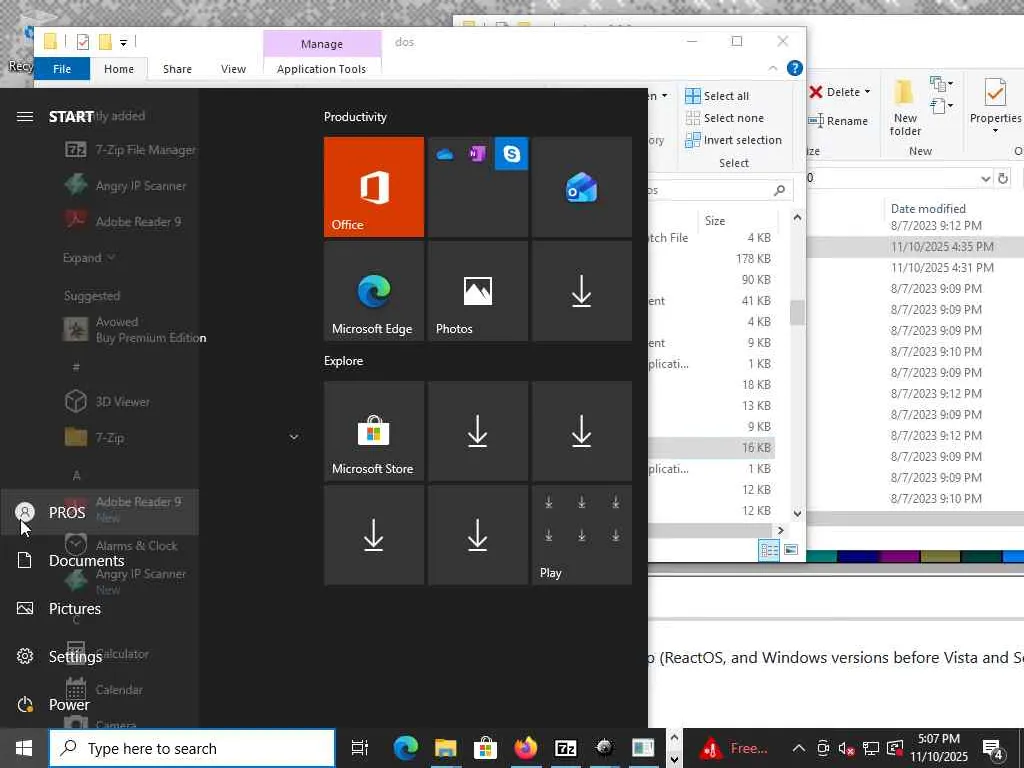Viewport: 1024px width, 768px height.
Task: Click the Explorer help question mark icon
Action: point(795,68)
